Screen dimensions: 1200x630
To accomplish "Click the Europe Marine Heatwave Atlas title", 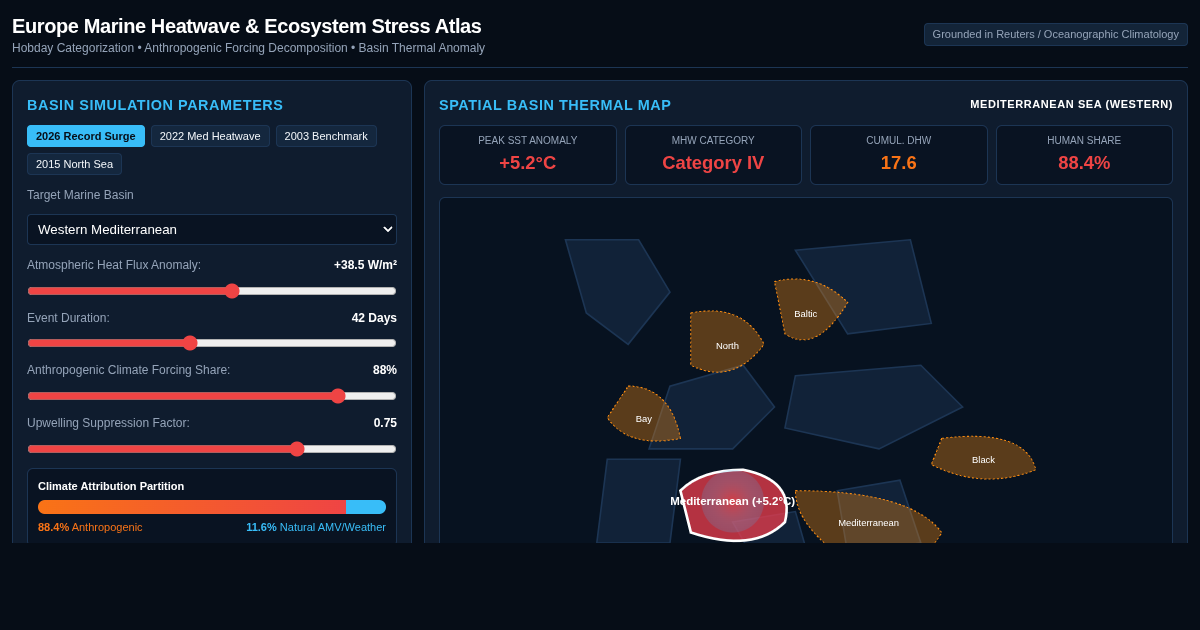I will click(x=246, y=26).
